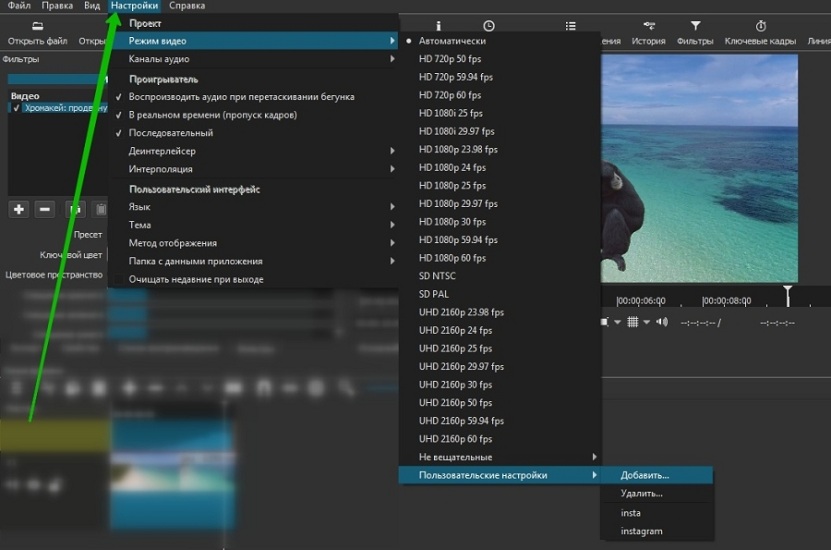Click the volume speaker icon under the preview
Viewport: 831px width, 550px height.
pyautogui.click(x=664, y=322)
